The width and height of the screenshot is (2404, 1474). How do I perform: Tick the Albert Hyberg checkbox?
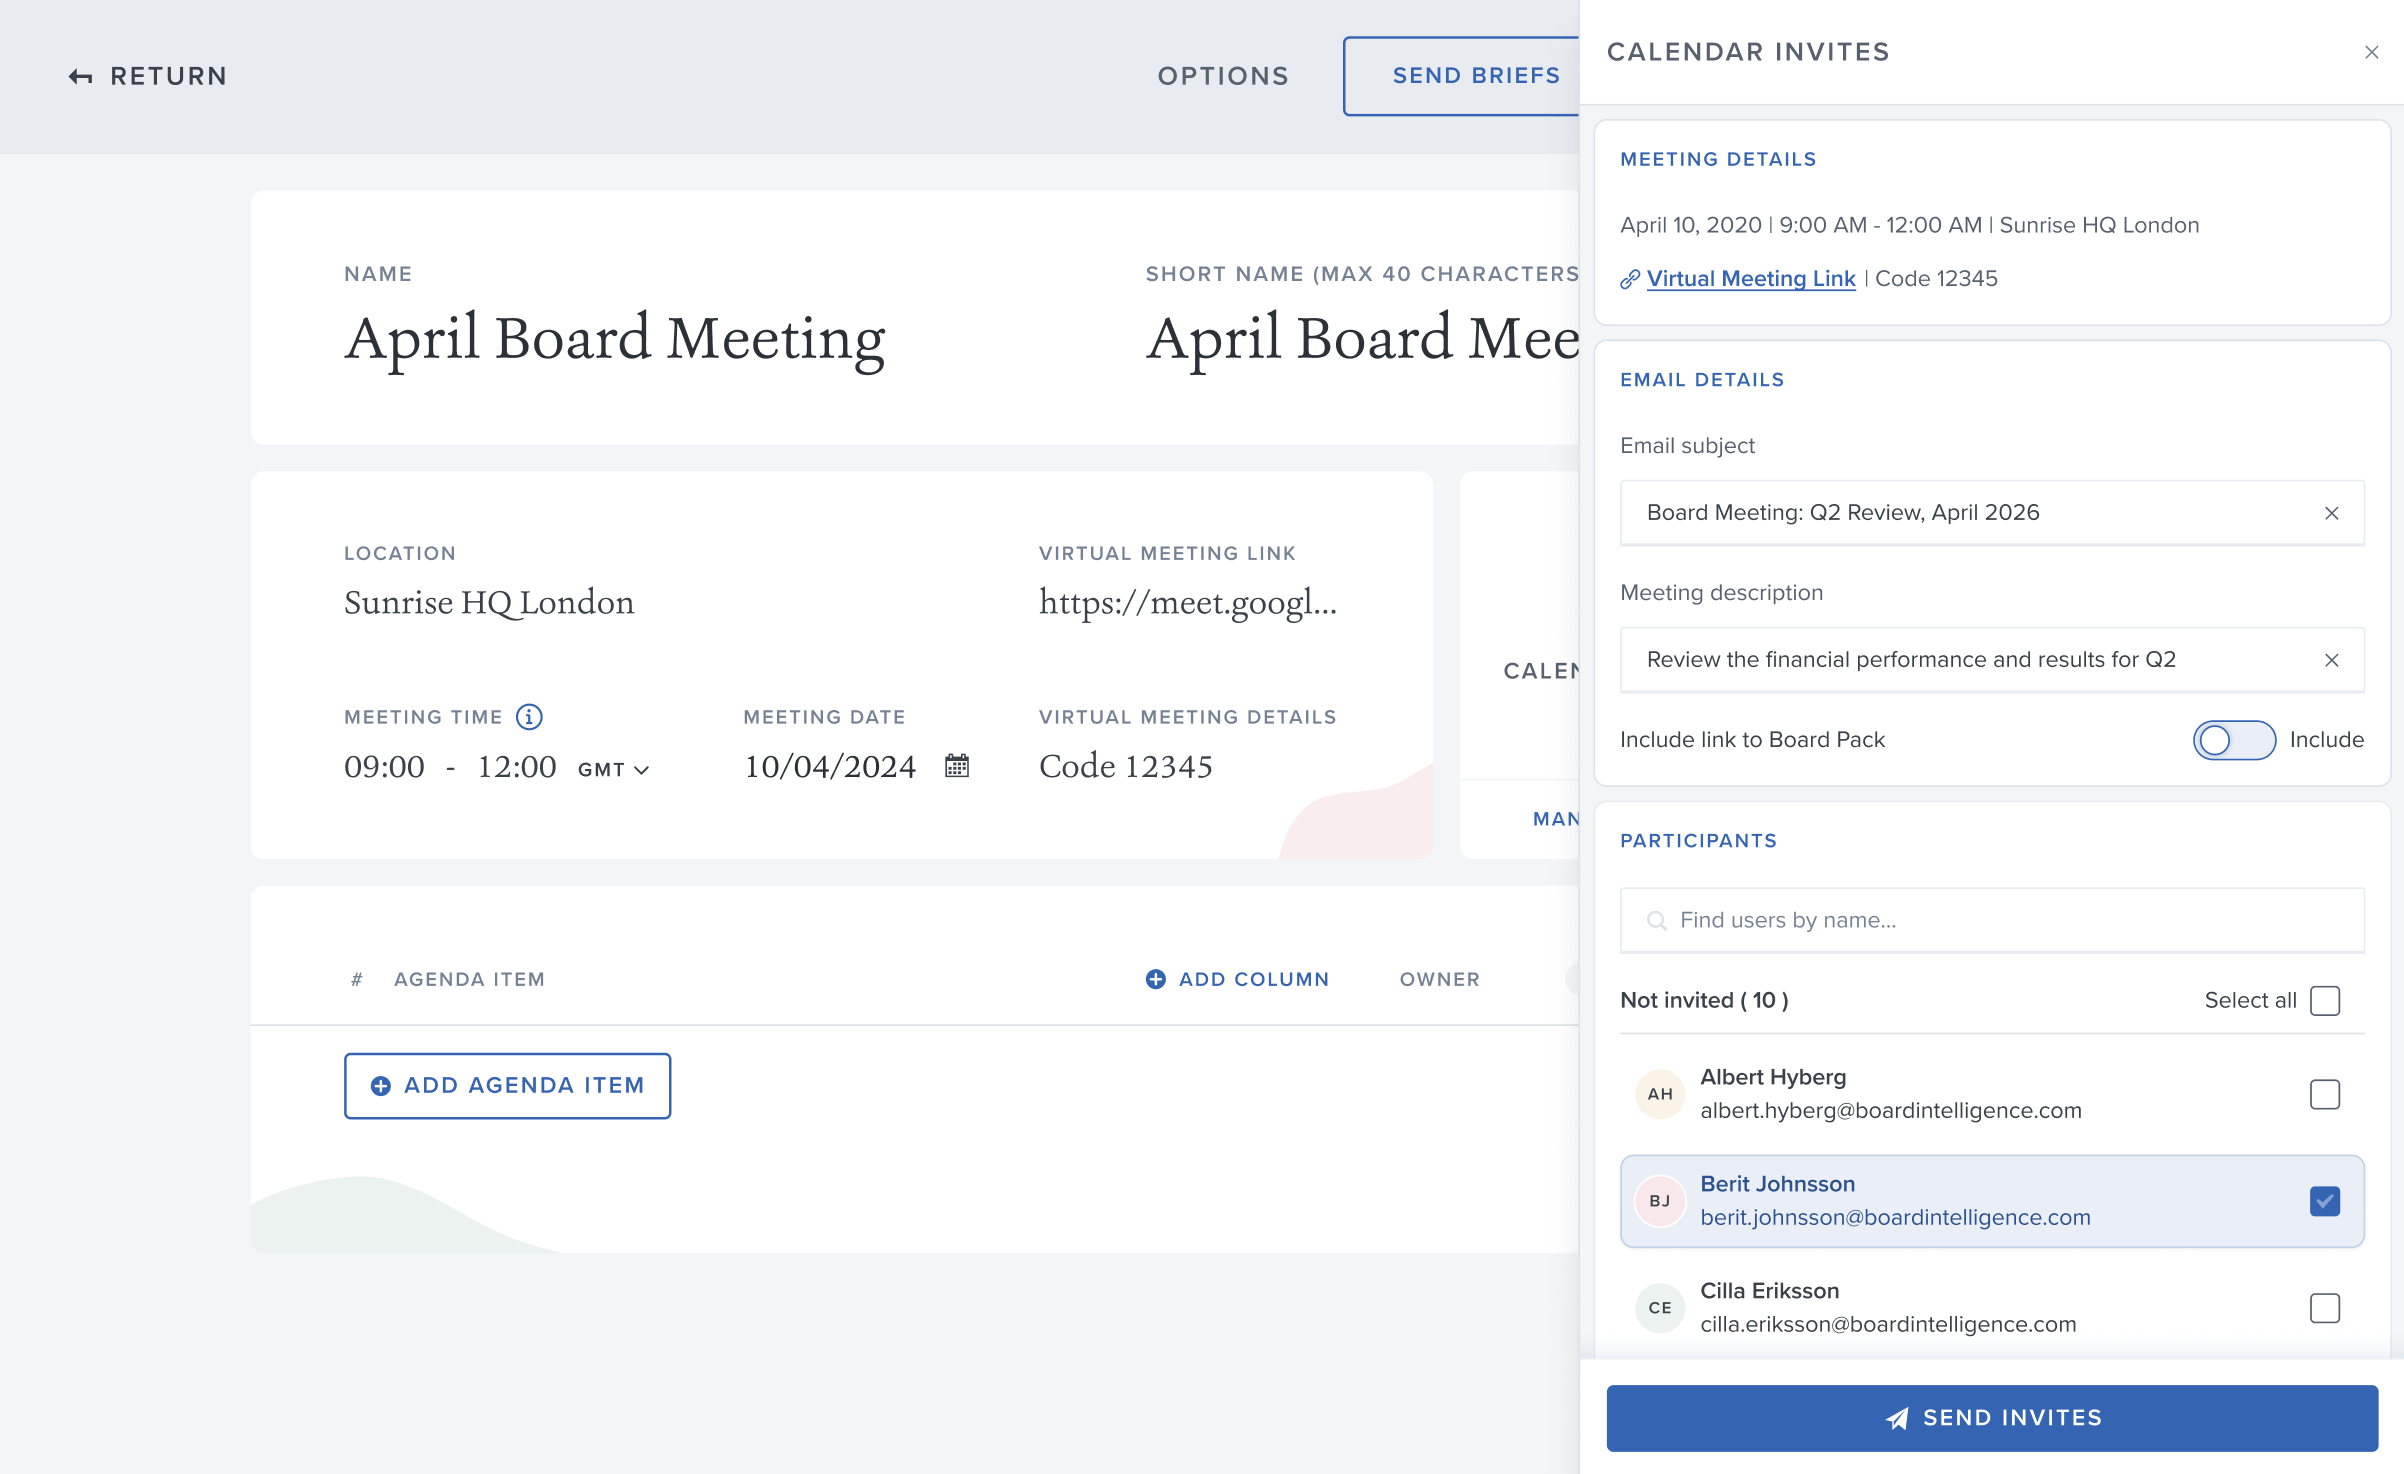2325,1094
